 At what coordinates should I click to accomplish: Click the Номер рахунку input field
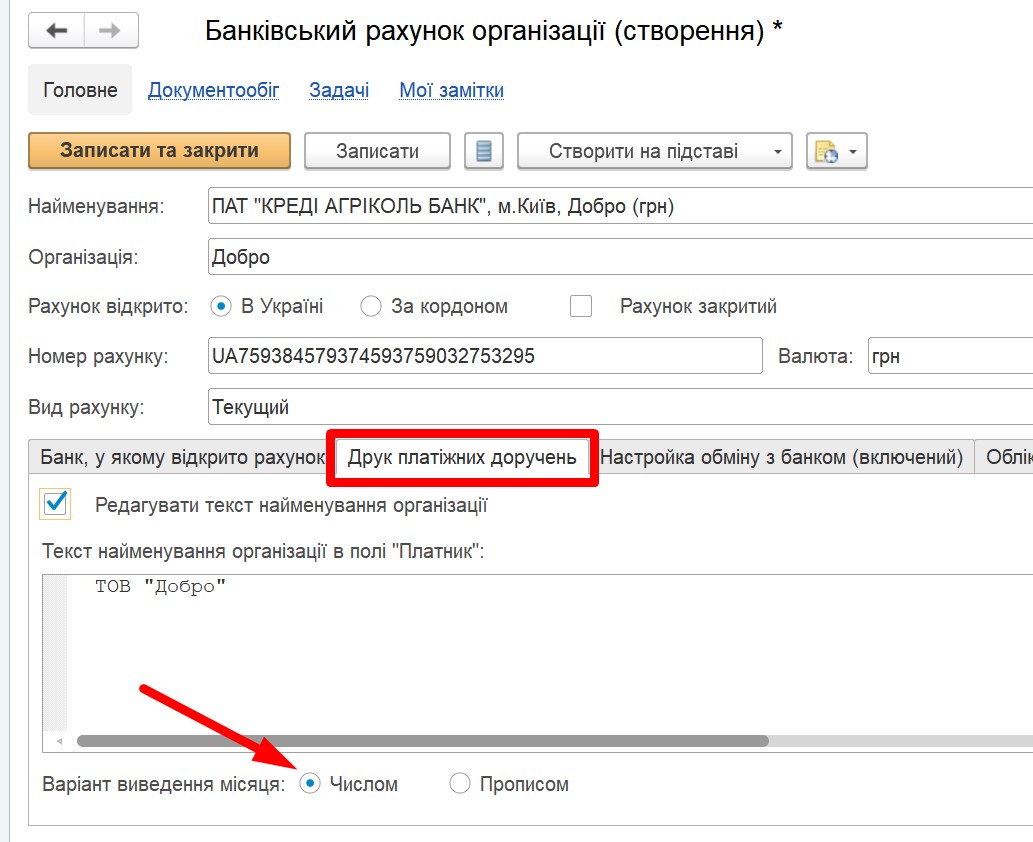click(x=485, y=356)
